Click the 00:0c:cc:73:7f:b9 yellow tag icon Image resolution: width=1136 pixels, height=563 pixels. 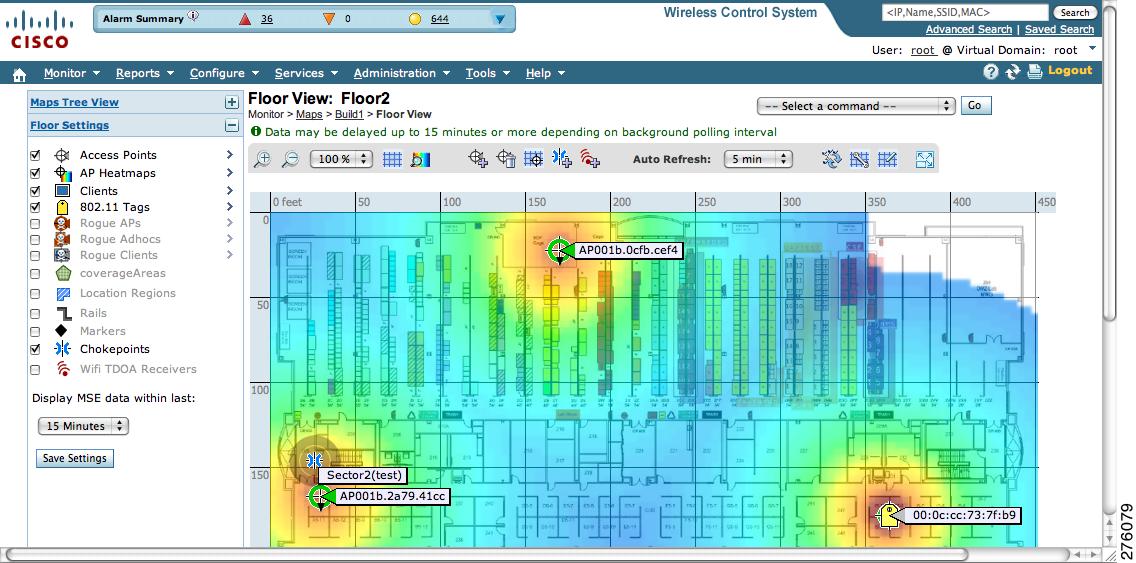point(887,516)
